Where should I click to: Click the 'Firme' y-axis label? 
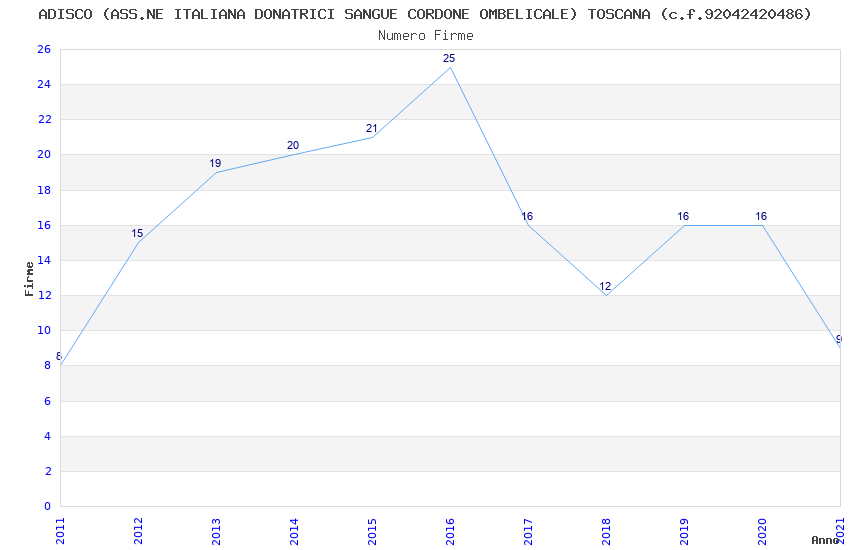[29, 279]
